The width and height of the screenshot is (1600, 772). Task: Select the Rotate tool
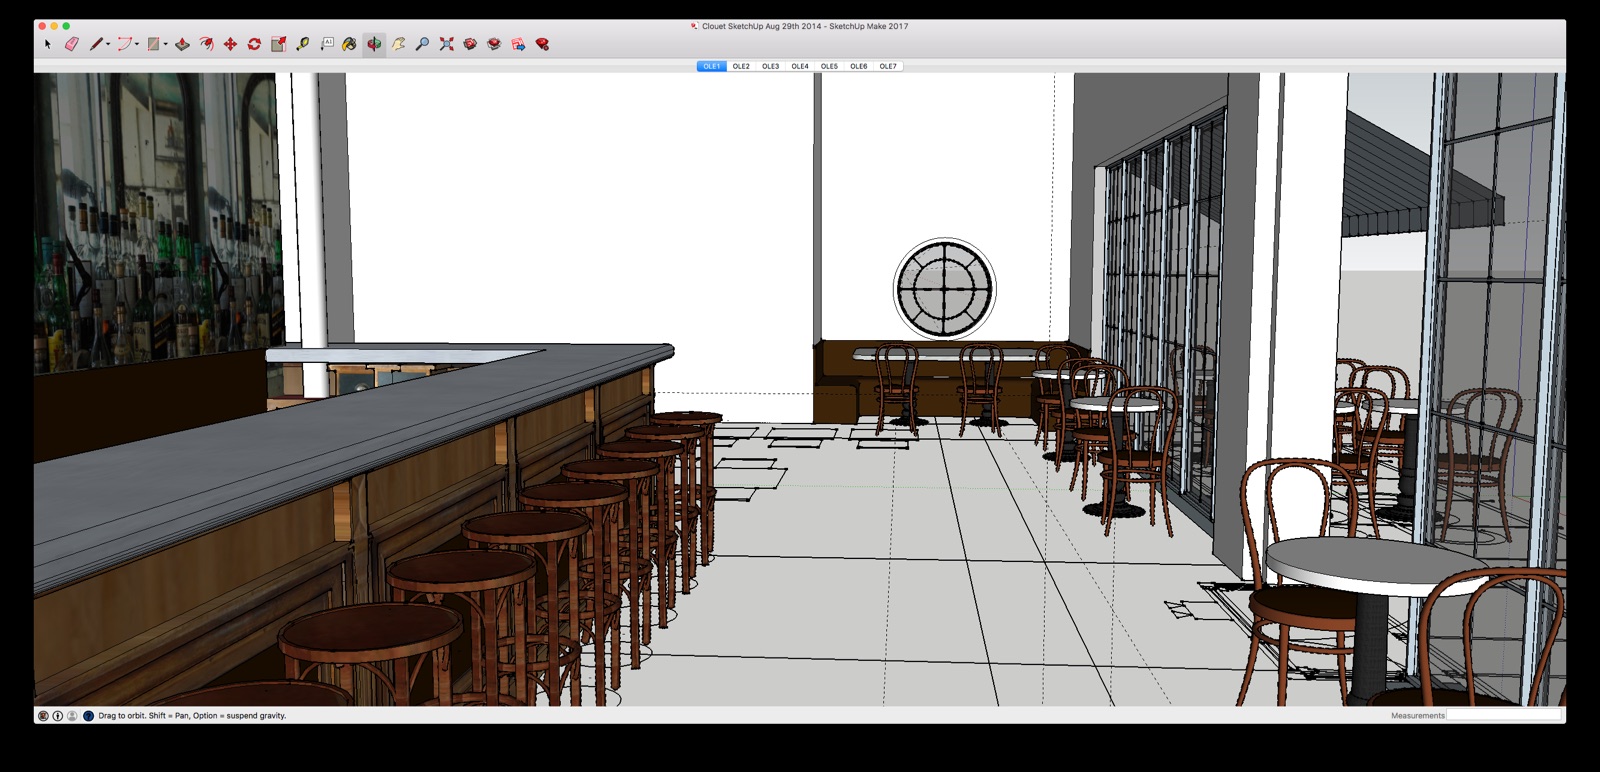coord(254,44)
